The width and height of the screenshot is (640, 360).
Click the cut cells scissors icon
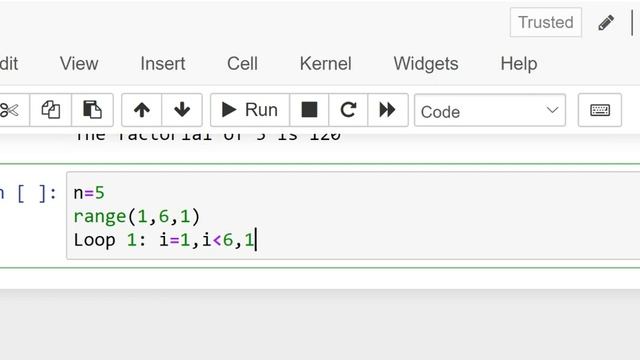(x=10, y=110)
